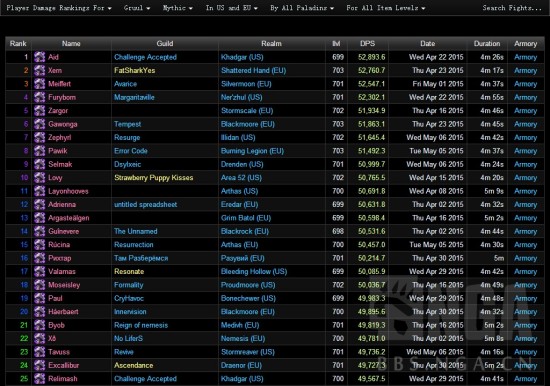This screenshot has height=386, width=550.
Task: Click the paladin icon beside Layonhooves
Action: (40, 191)
